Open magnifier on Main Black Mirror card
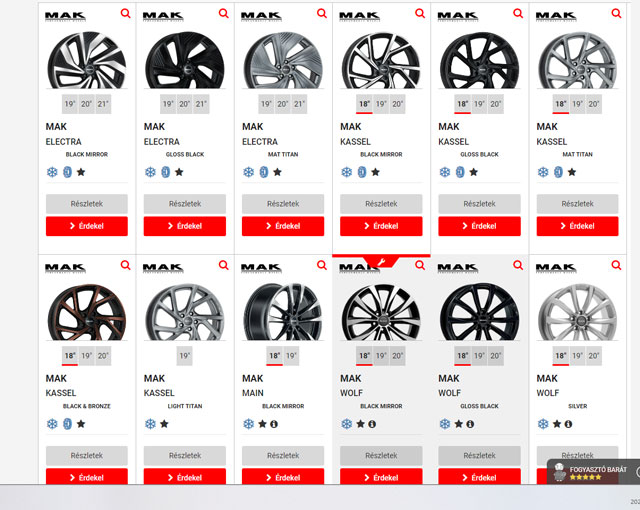 pyautogui.click(x=322, y=265)
